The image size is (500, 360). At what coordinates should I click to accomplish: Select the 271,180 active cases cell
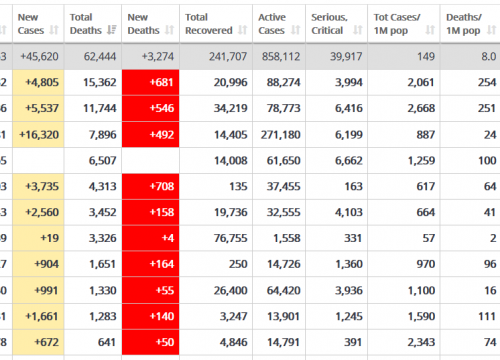coord(280,135)
